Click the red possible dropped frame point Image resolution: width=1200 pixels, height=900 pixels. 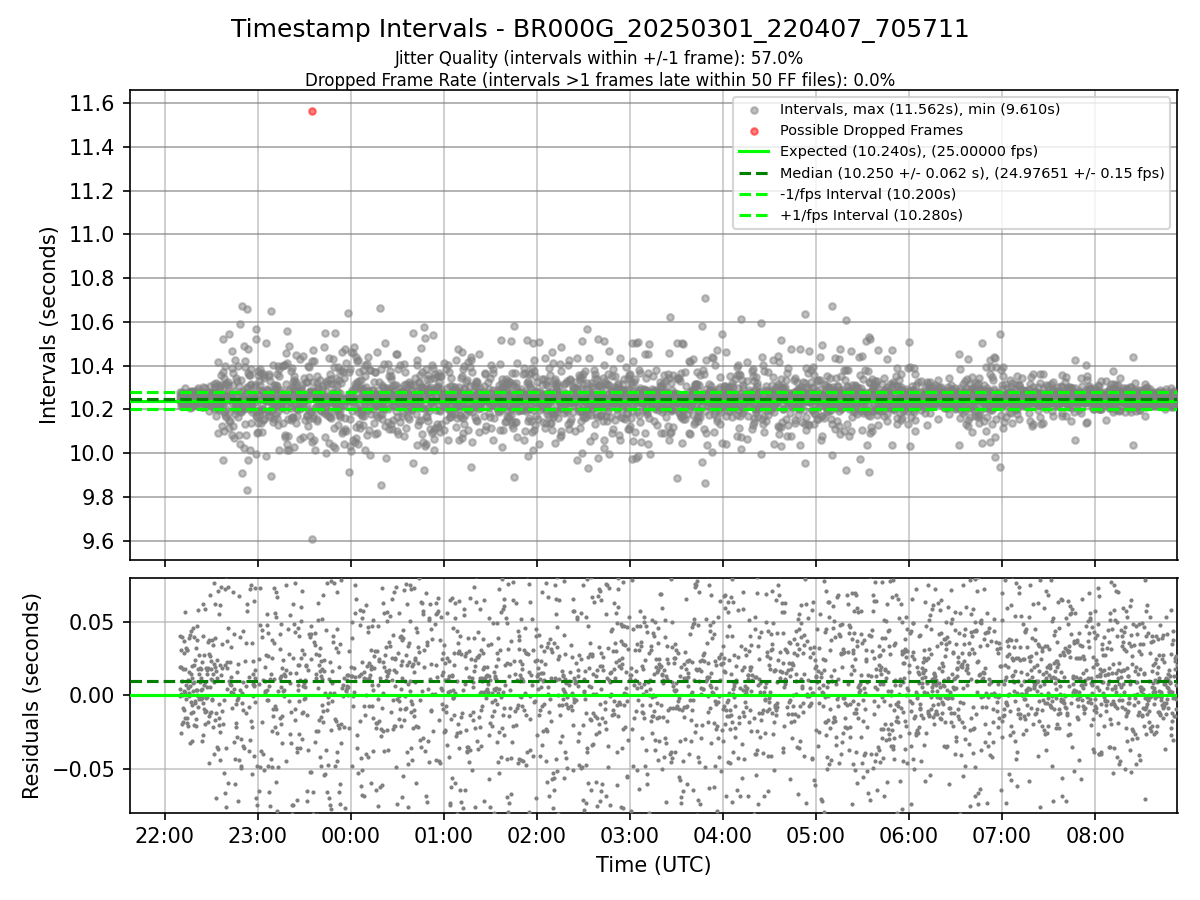point(312,111)
